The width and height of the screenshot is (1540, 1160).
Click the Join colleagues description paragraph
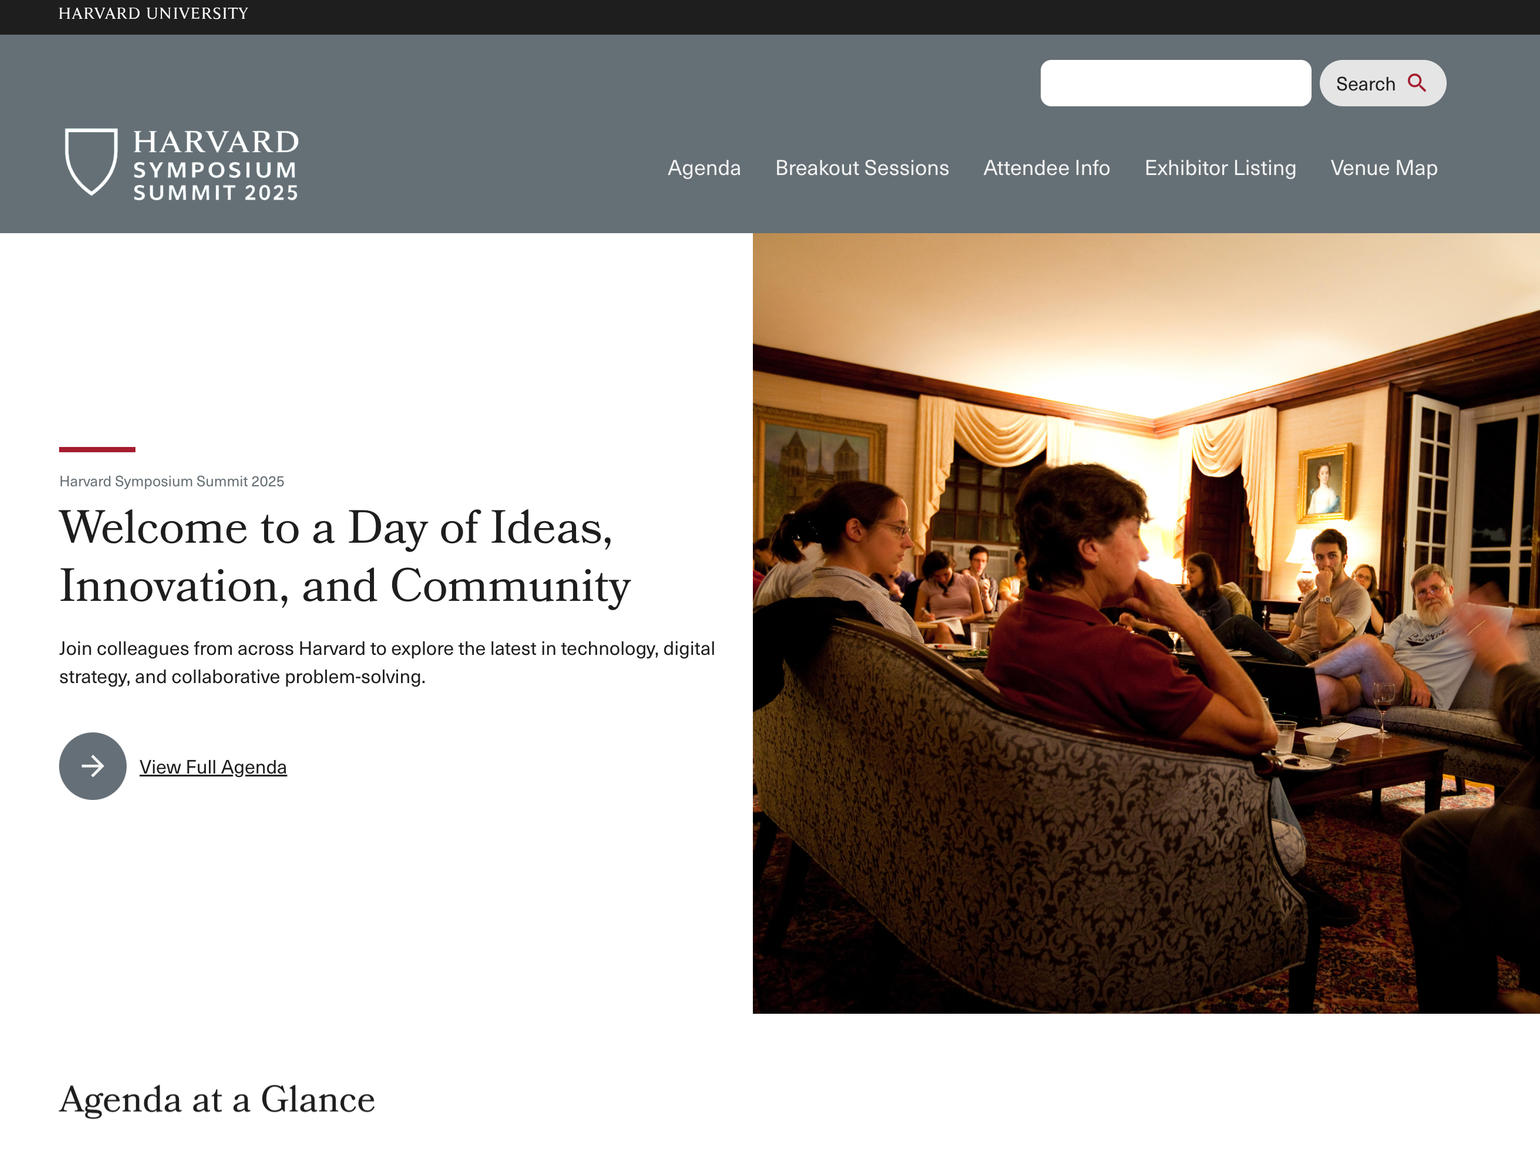point(387,662)
